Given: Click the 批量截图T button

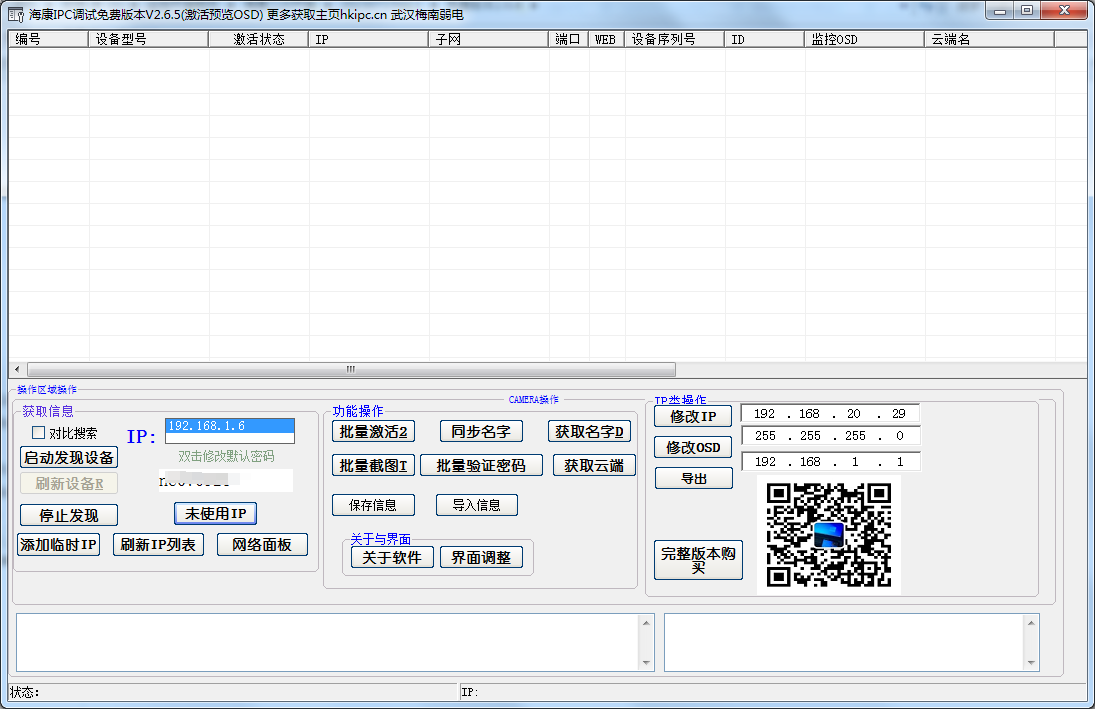Looking at the screenshot, I should [374, 465].
